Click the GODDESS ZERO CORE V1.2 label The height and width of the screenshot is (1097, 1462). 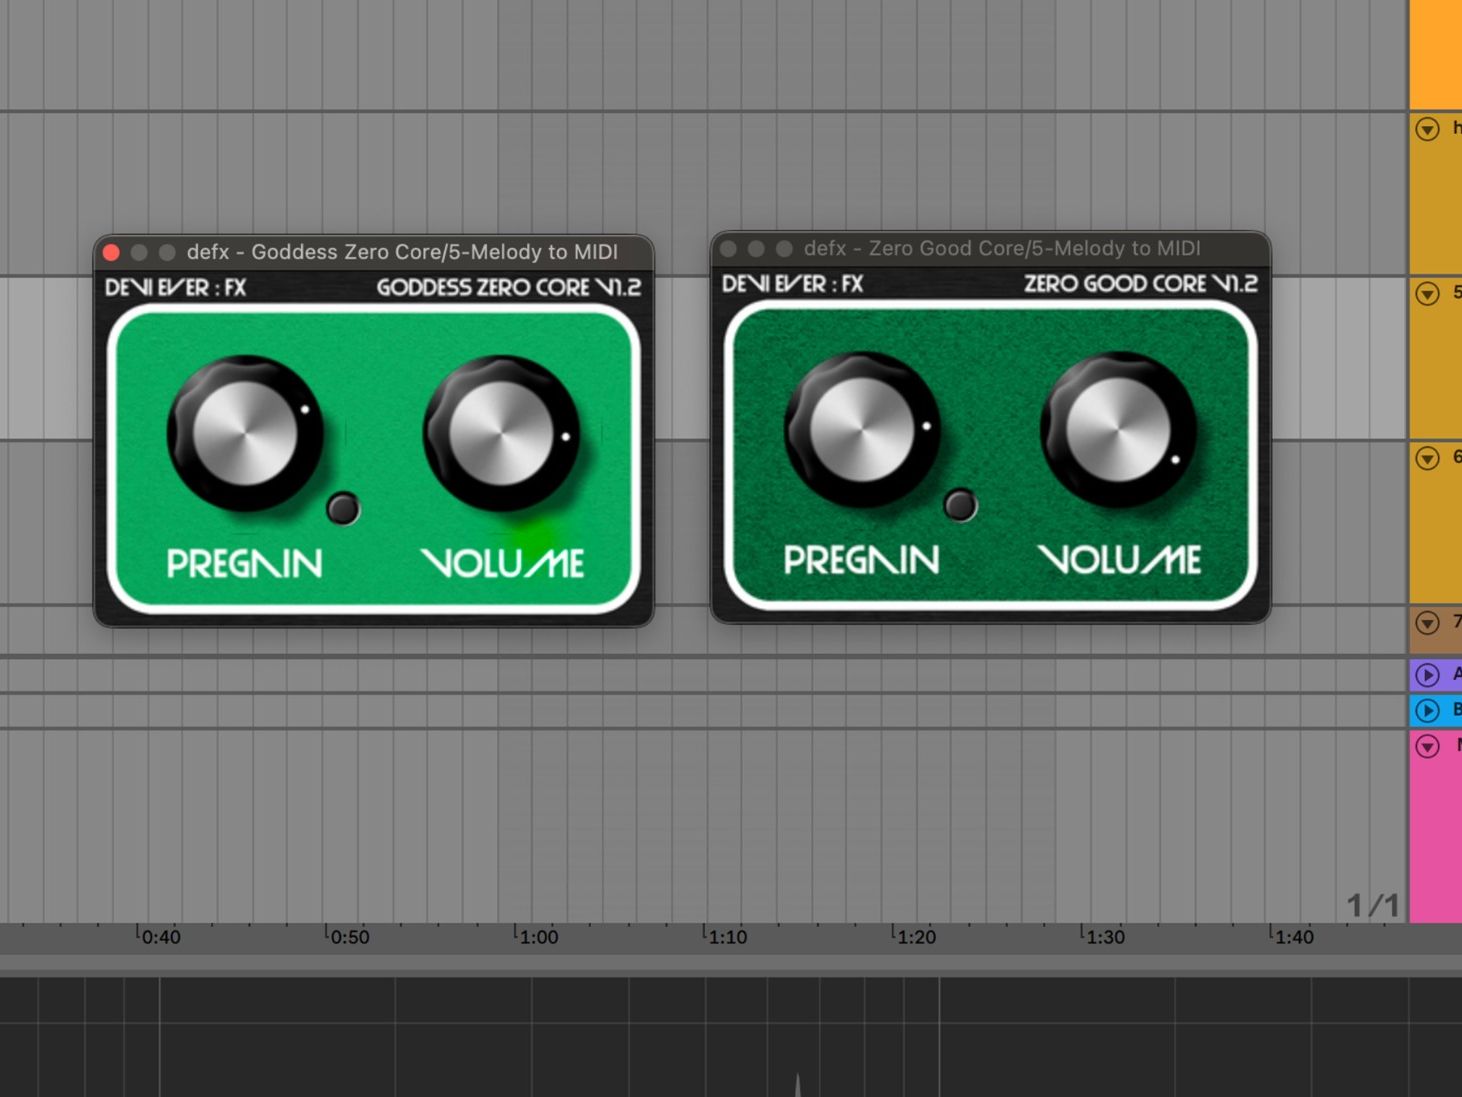tap(509, 288)
